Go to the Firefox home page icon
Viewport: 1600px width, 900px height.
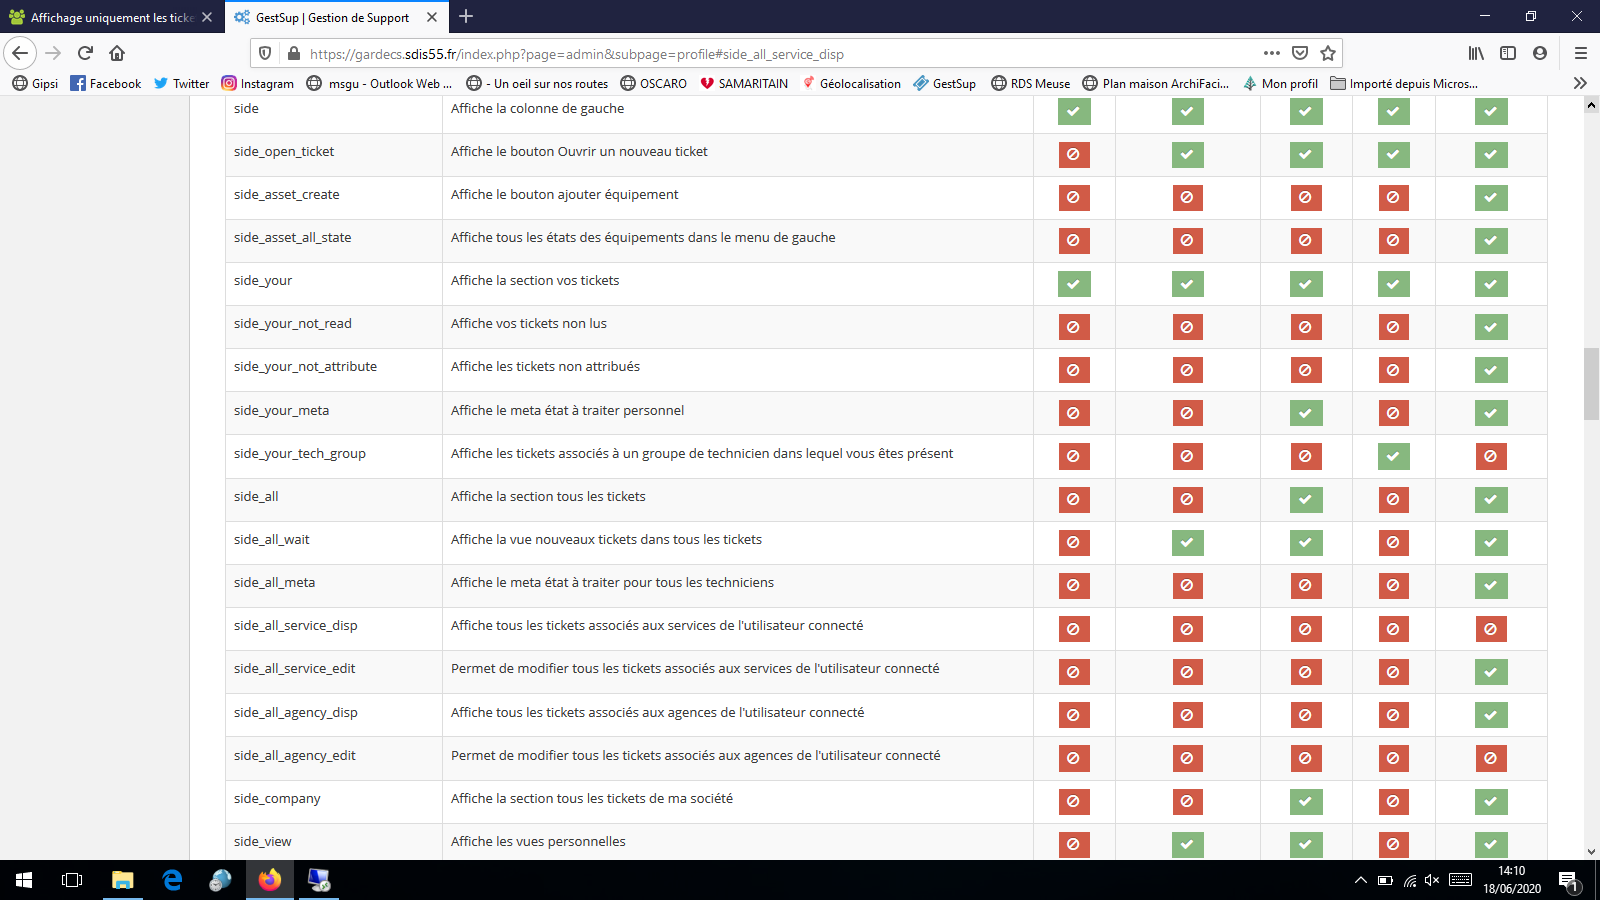click(x=117, y=53)
